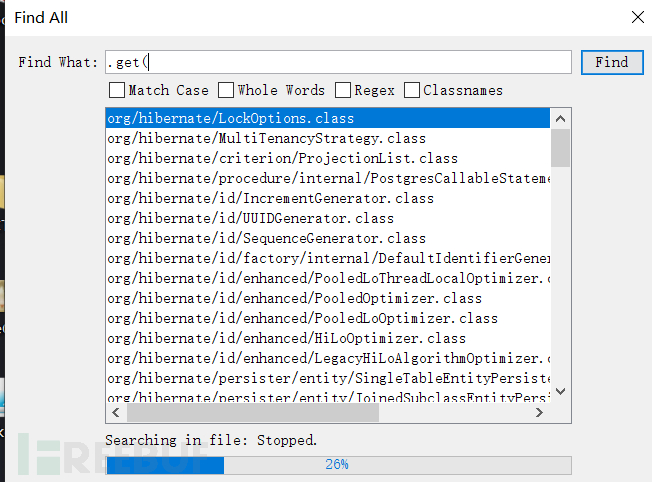Select IncrementGenerator.class result
This screenshot has width=652, height=482.
270,198
